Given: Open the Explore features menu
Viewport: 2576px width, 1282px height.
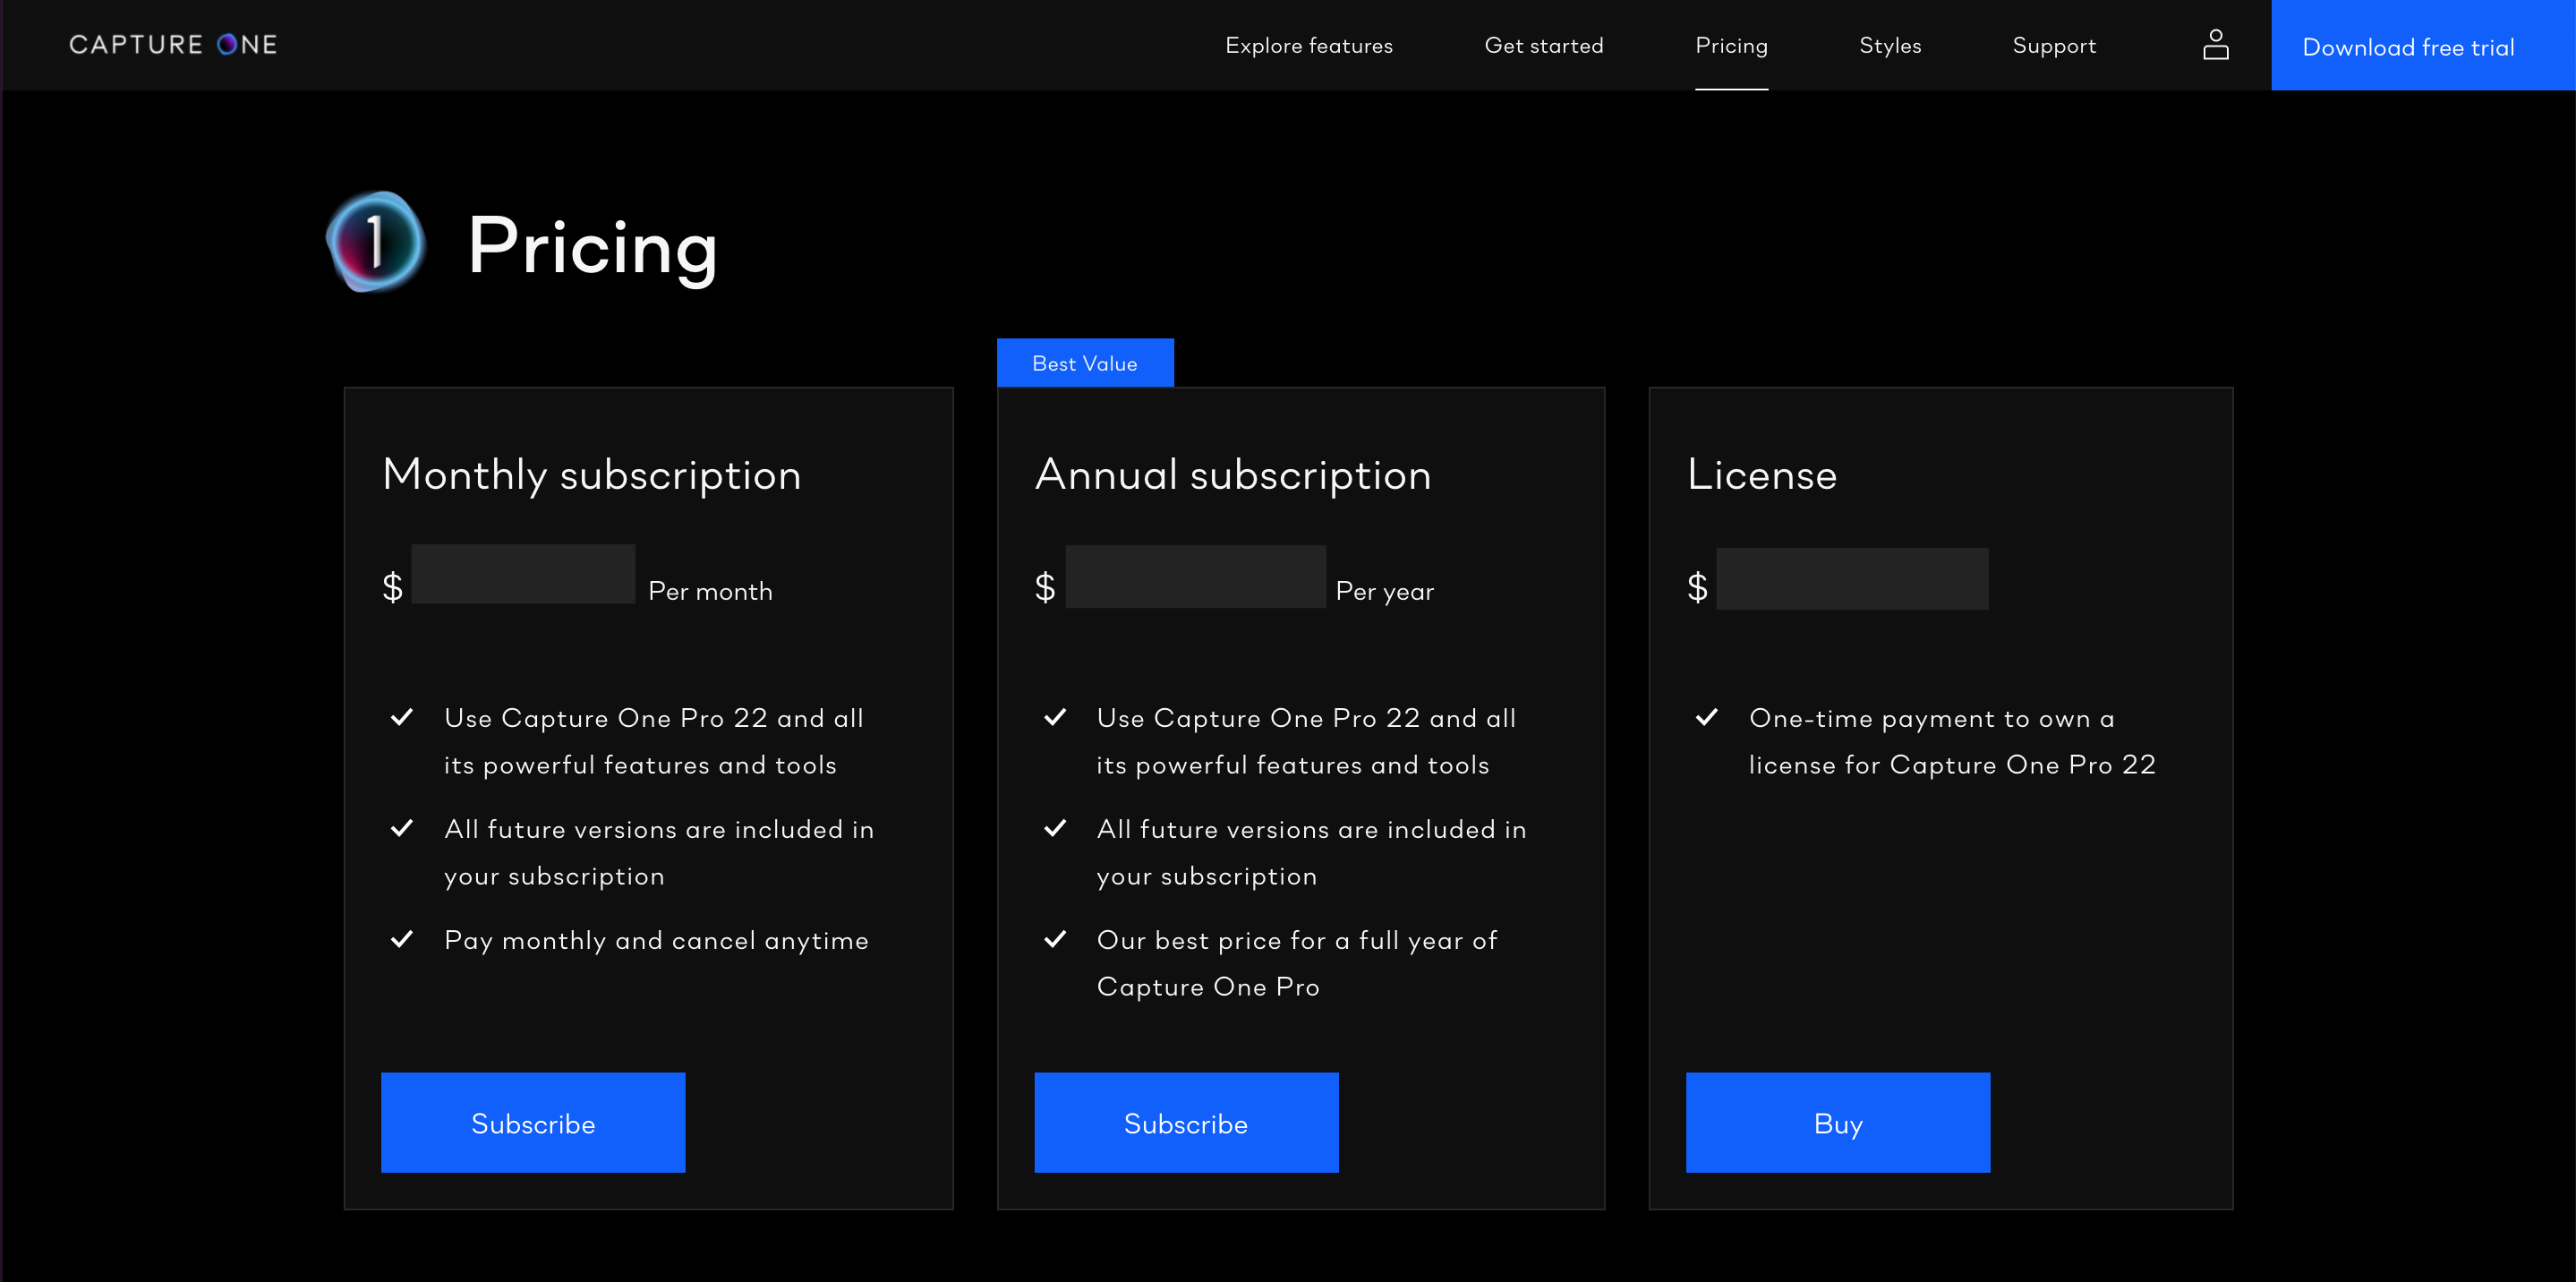Looking at the screenshot, I should pos(1308,46).
